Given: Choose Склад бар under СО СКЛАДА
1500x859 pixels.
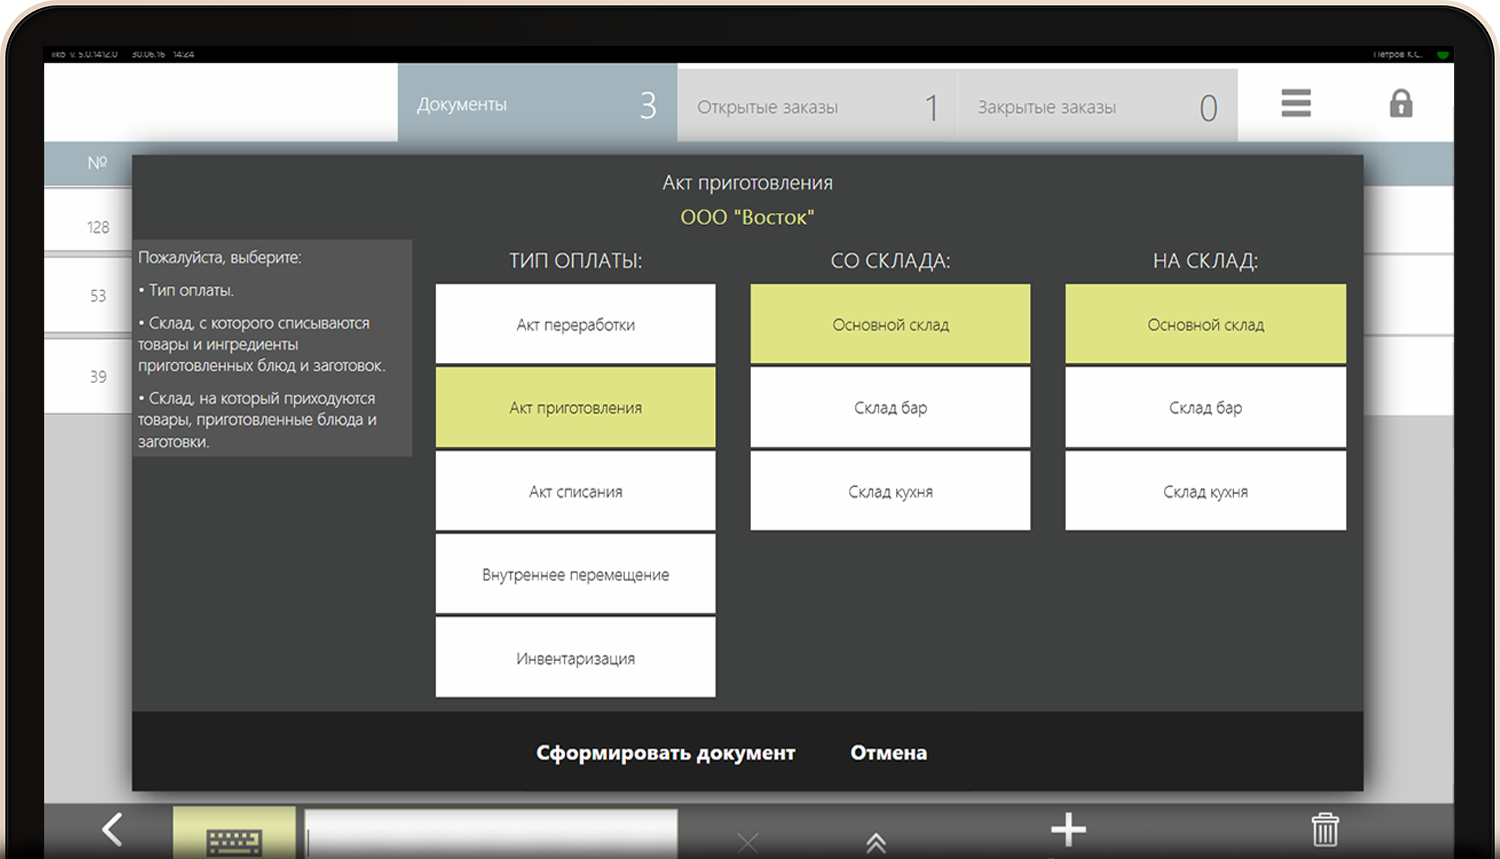Looking at the screenshot, I should click(891, 407).
